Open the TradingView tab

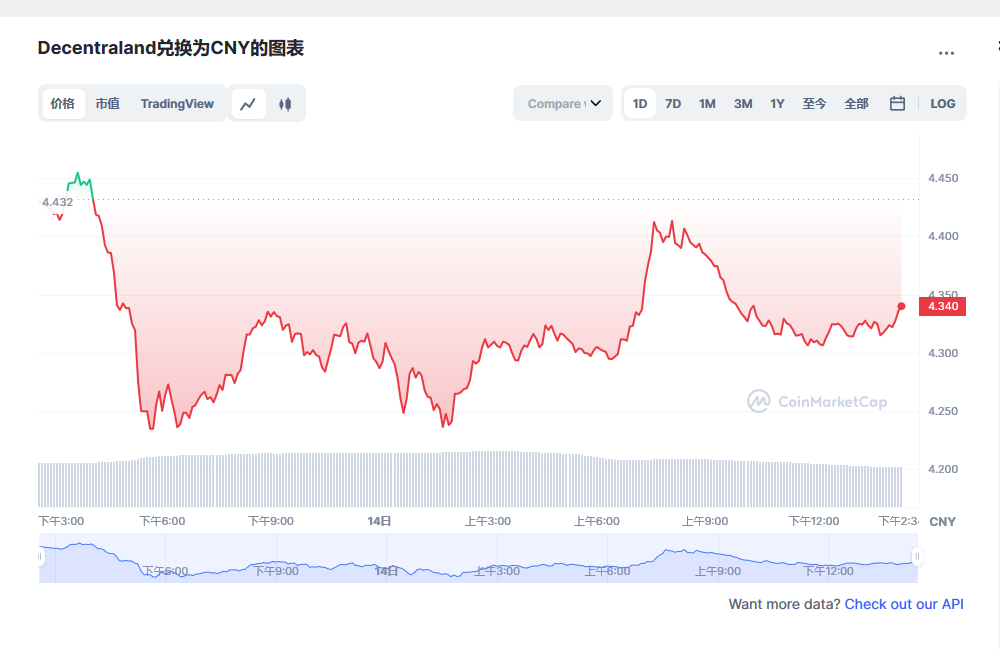[x=177, y=103]
